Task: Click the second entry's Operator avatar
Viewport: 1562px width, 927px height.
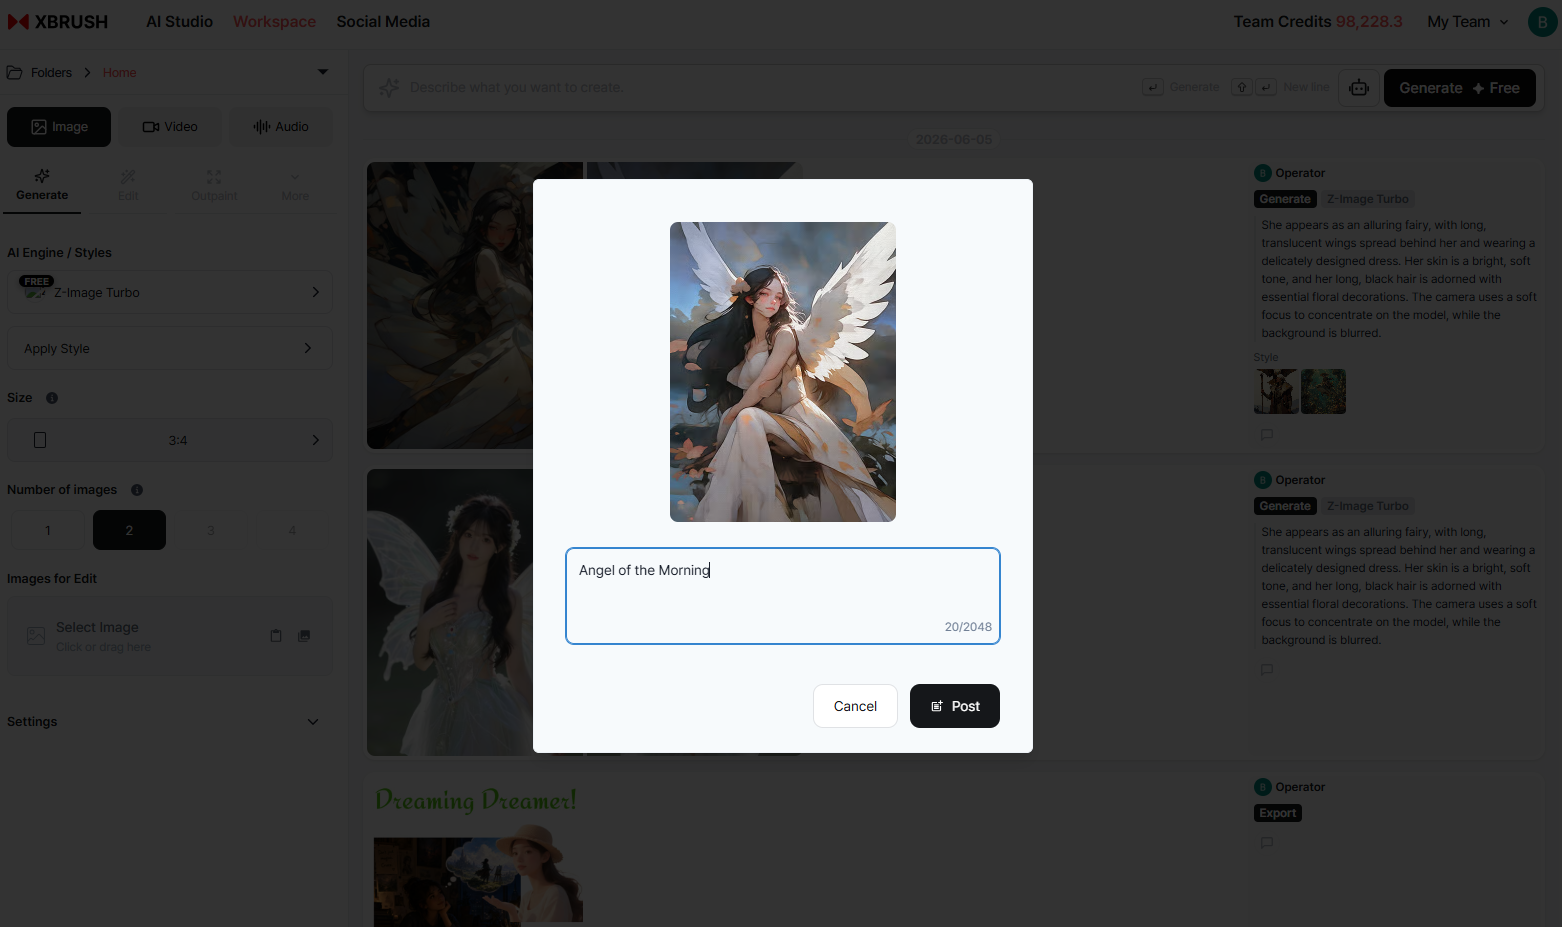Action: coord(1263,480)
